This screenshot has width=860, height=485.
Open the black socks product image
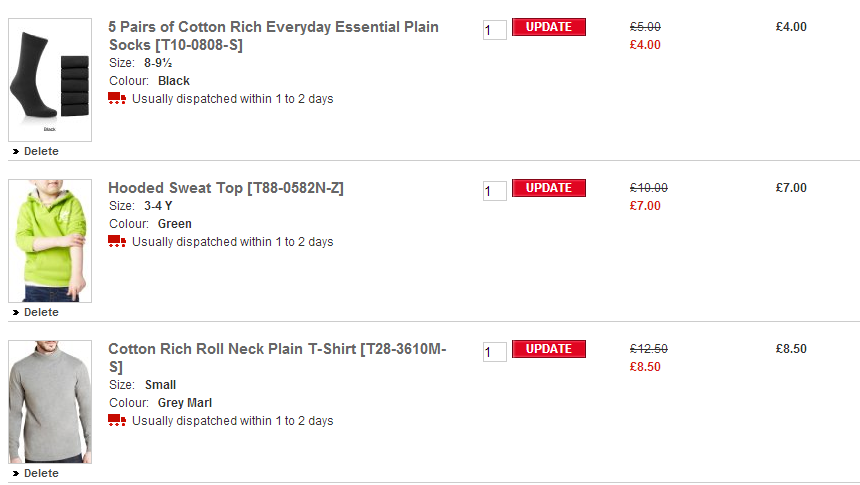pyautogui.click(x=50, y=80)
